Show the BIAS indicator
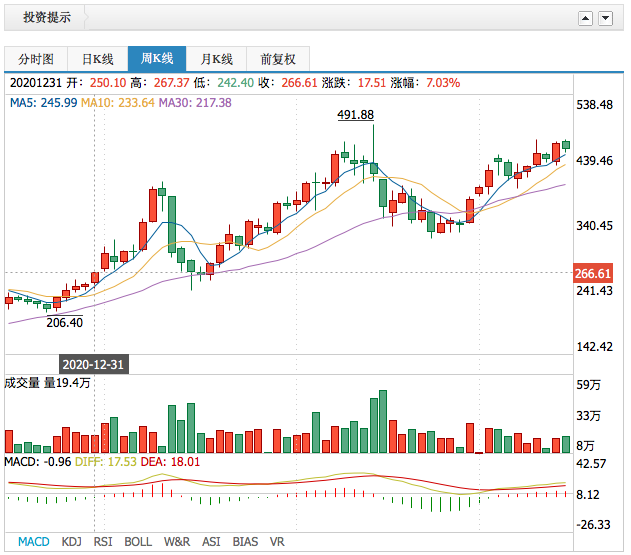This screenshot has width=631, height=555. 245,542
